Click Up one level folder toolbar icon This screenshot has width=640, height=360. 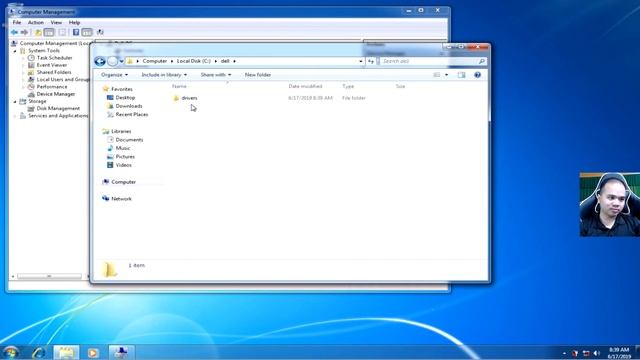click(x=38, y=32)
